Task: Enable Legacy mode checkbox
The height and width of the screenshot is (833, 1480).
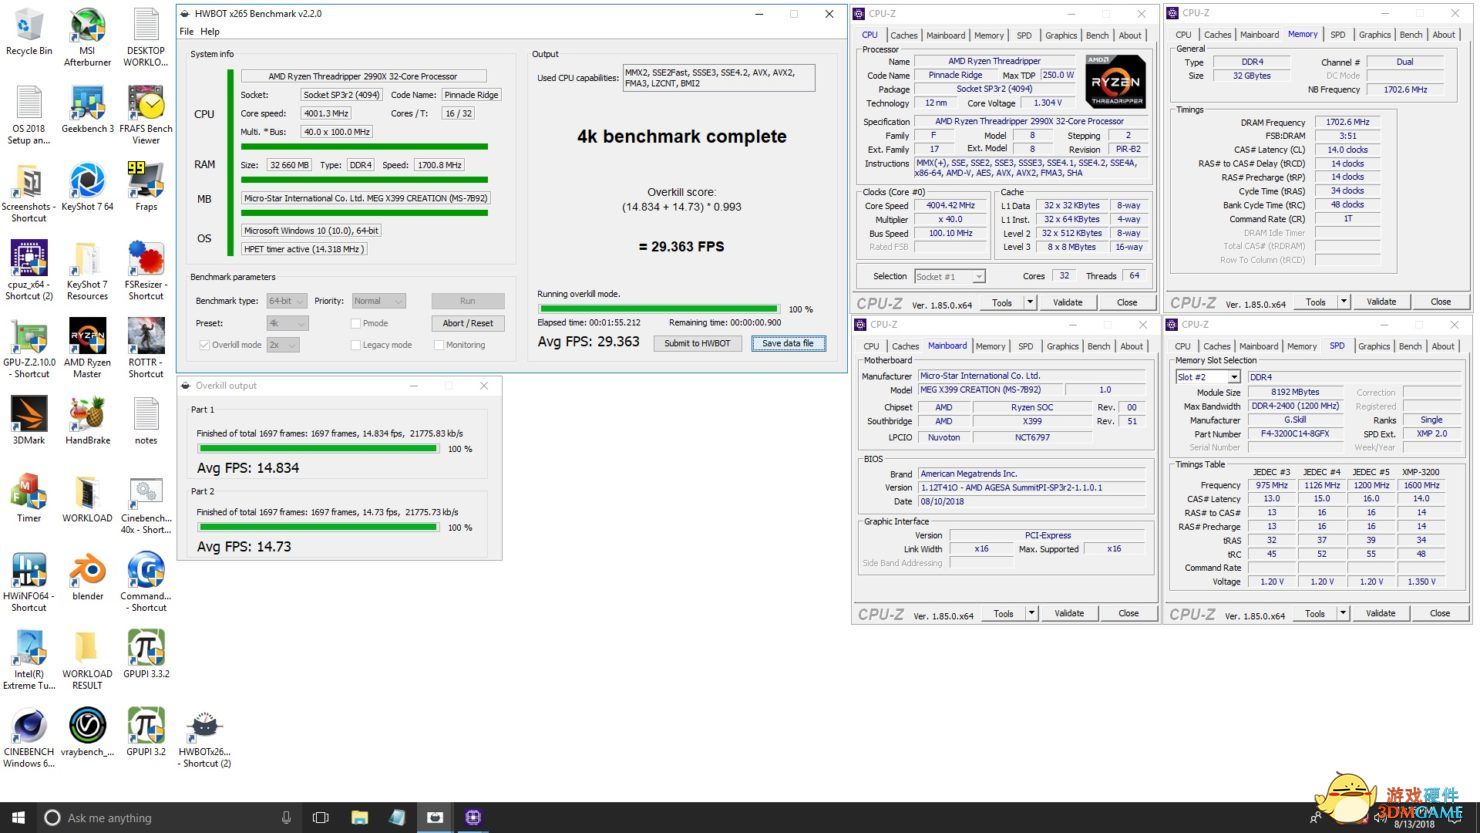Action: pos(355,345)
